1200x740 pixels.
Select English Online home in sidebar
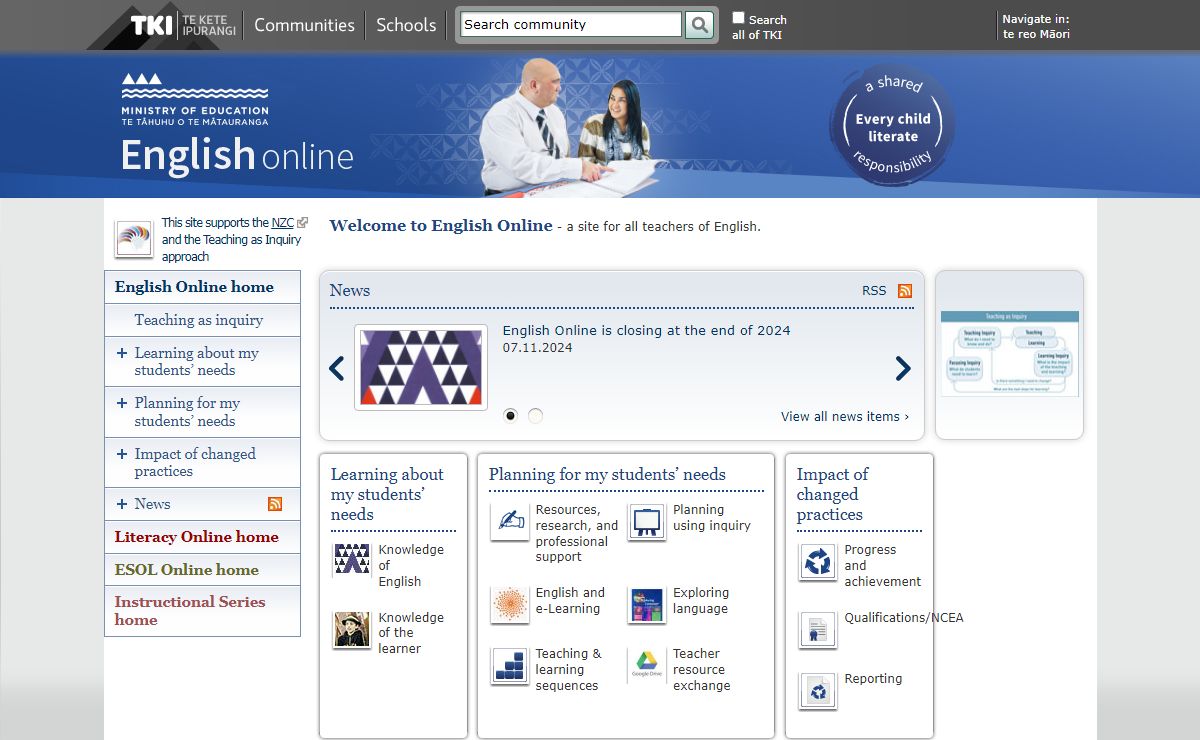pyautogui.click(x=202, y=287)
